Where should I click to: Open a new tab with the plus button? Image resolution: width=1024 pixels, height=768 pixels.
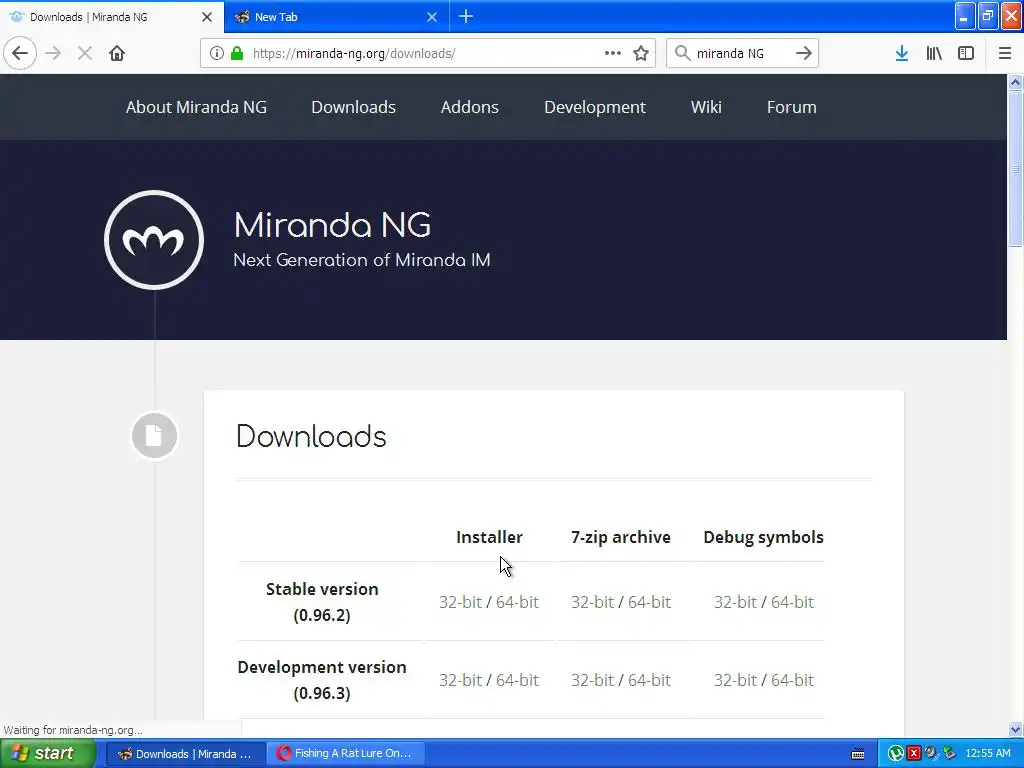click(x=466, y=16)
